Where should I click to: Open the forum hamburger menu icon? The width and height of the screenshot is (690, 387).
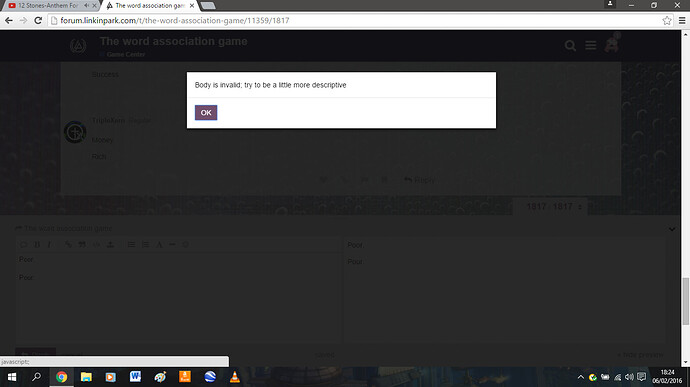(591, 45)
